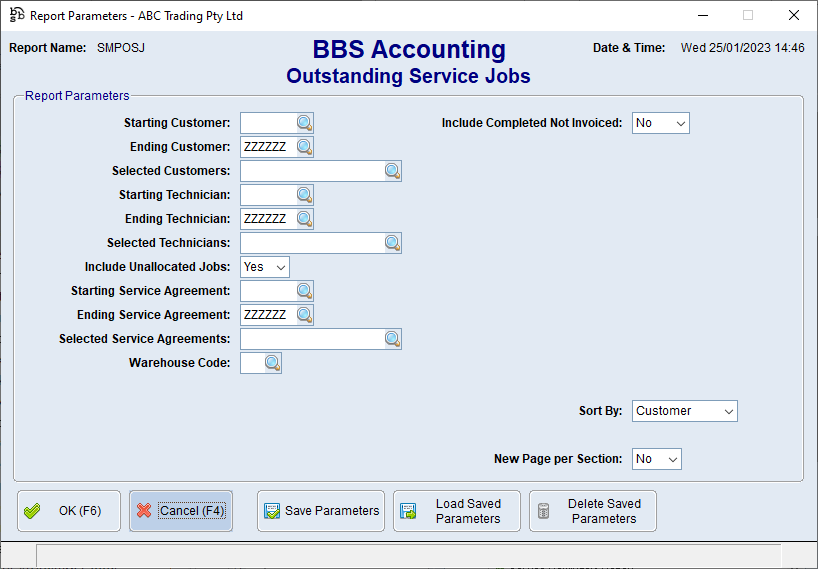Open lookup for Starting Customer
818x569 pixels.
305,123
